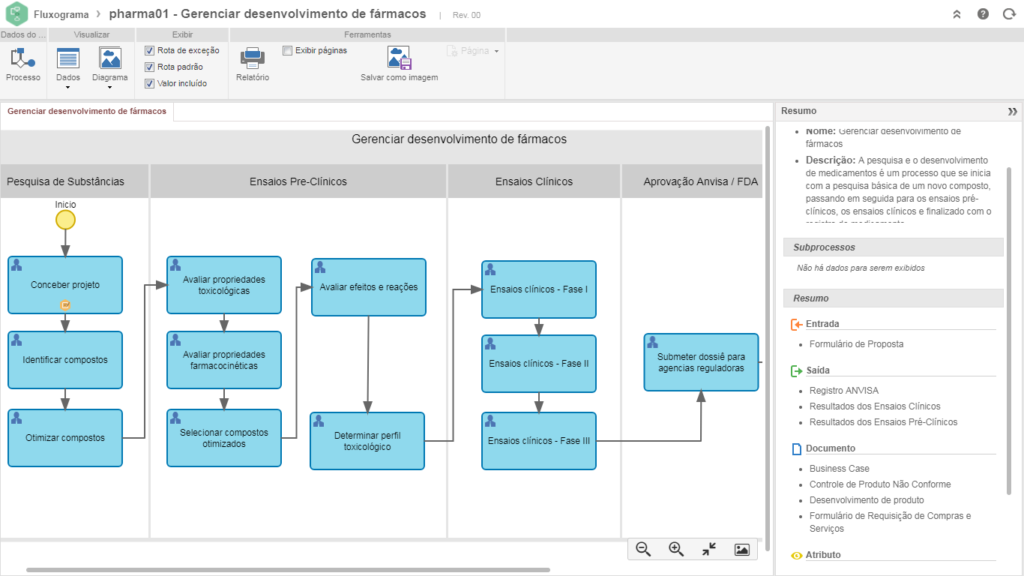Collapse the top ribbon with double chevron

[x=957, y=14]
